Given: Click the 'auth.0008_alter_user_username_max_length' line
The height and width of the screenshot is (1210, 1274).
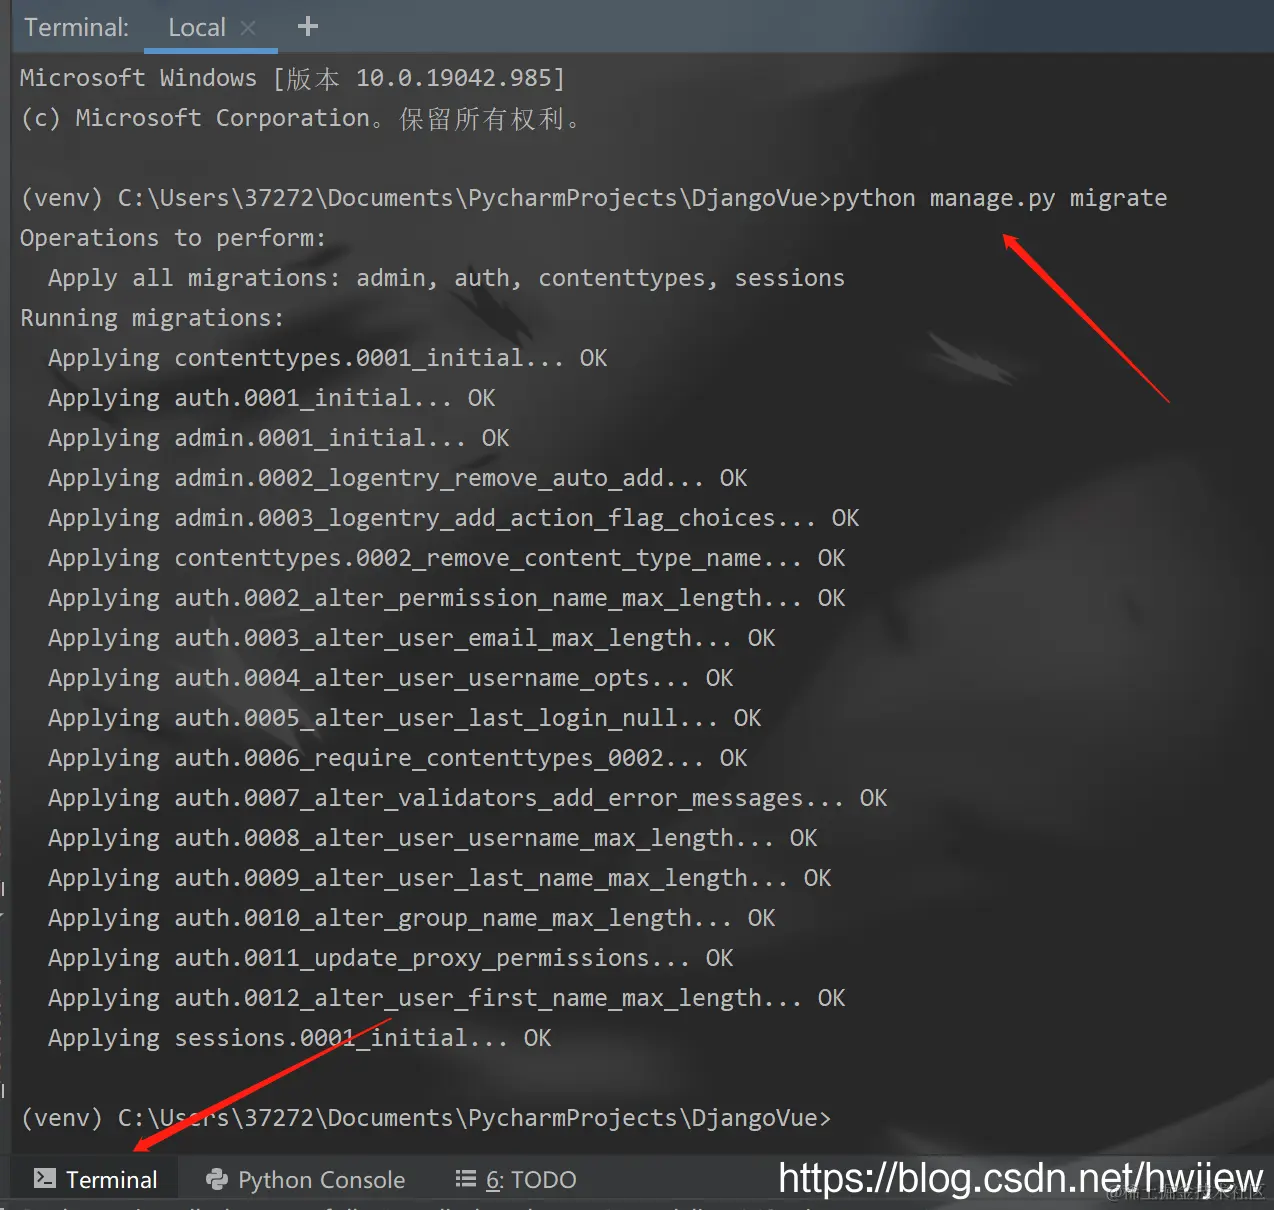Looking at the screenshot, I should 432,838.
